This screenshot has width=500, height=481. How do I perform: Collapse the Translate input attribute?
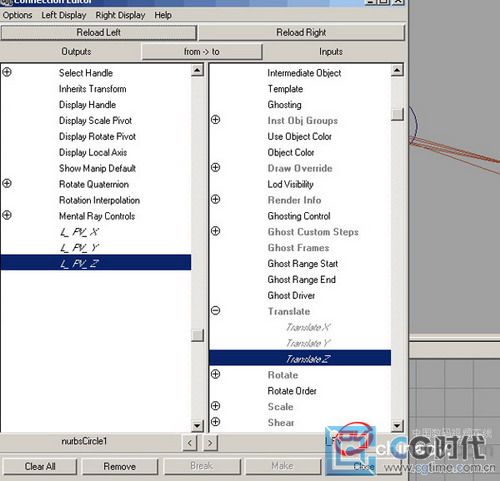click(x=216, y=310)
